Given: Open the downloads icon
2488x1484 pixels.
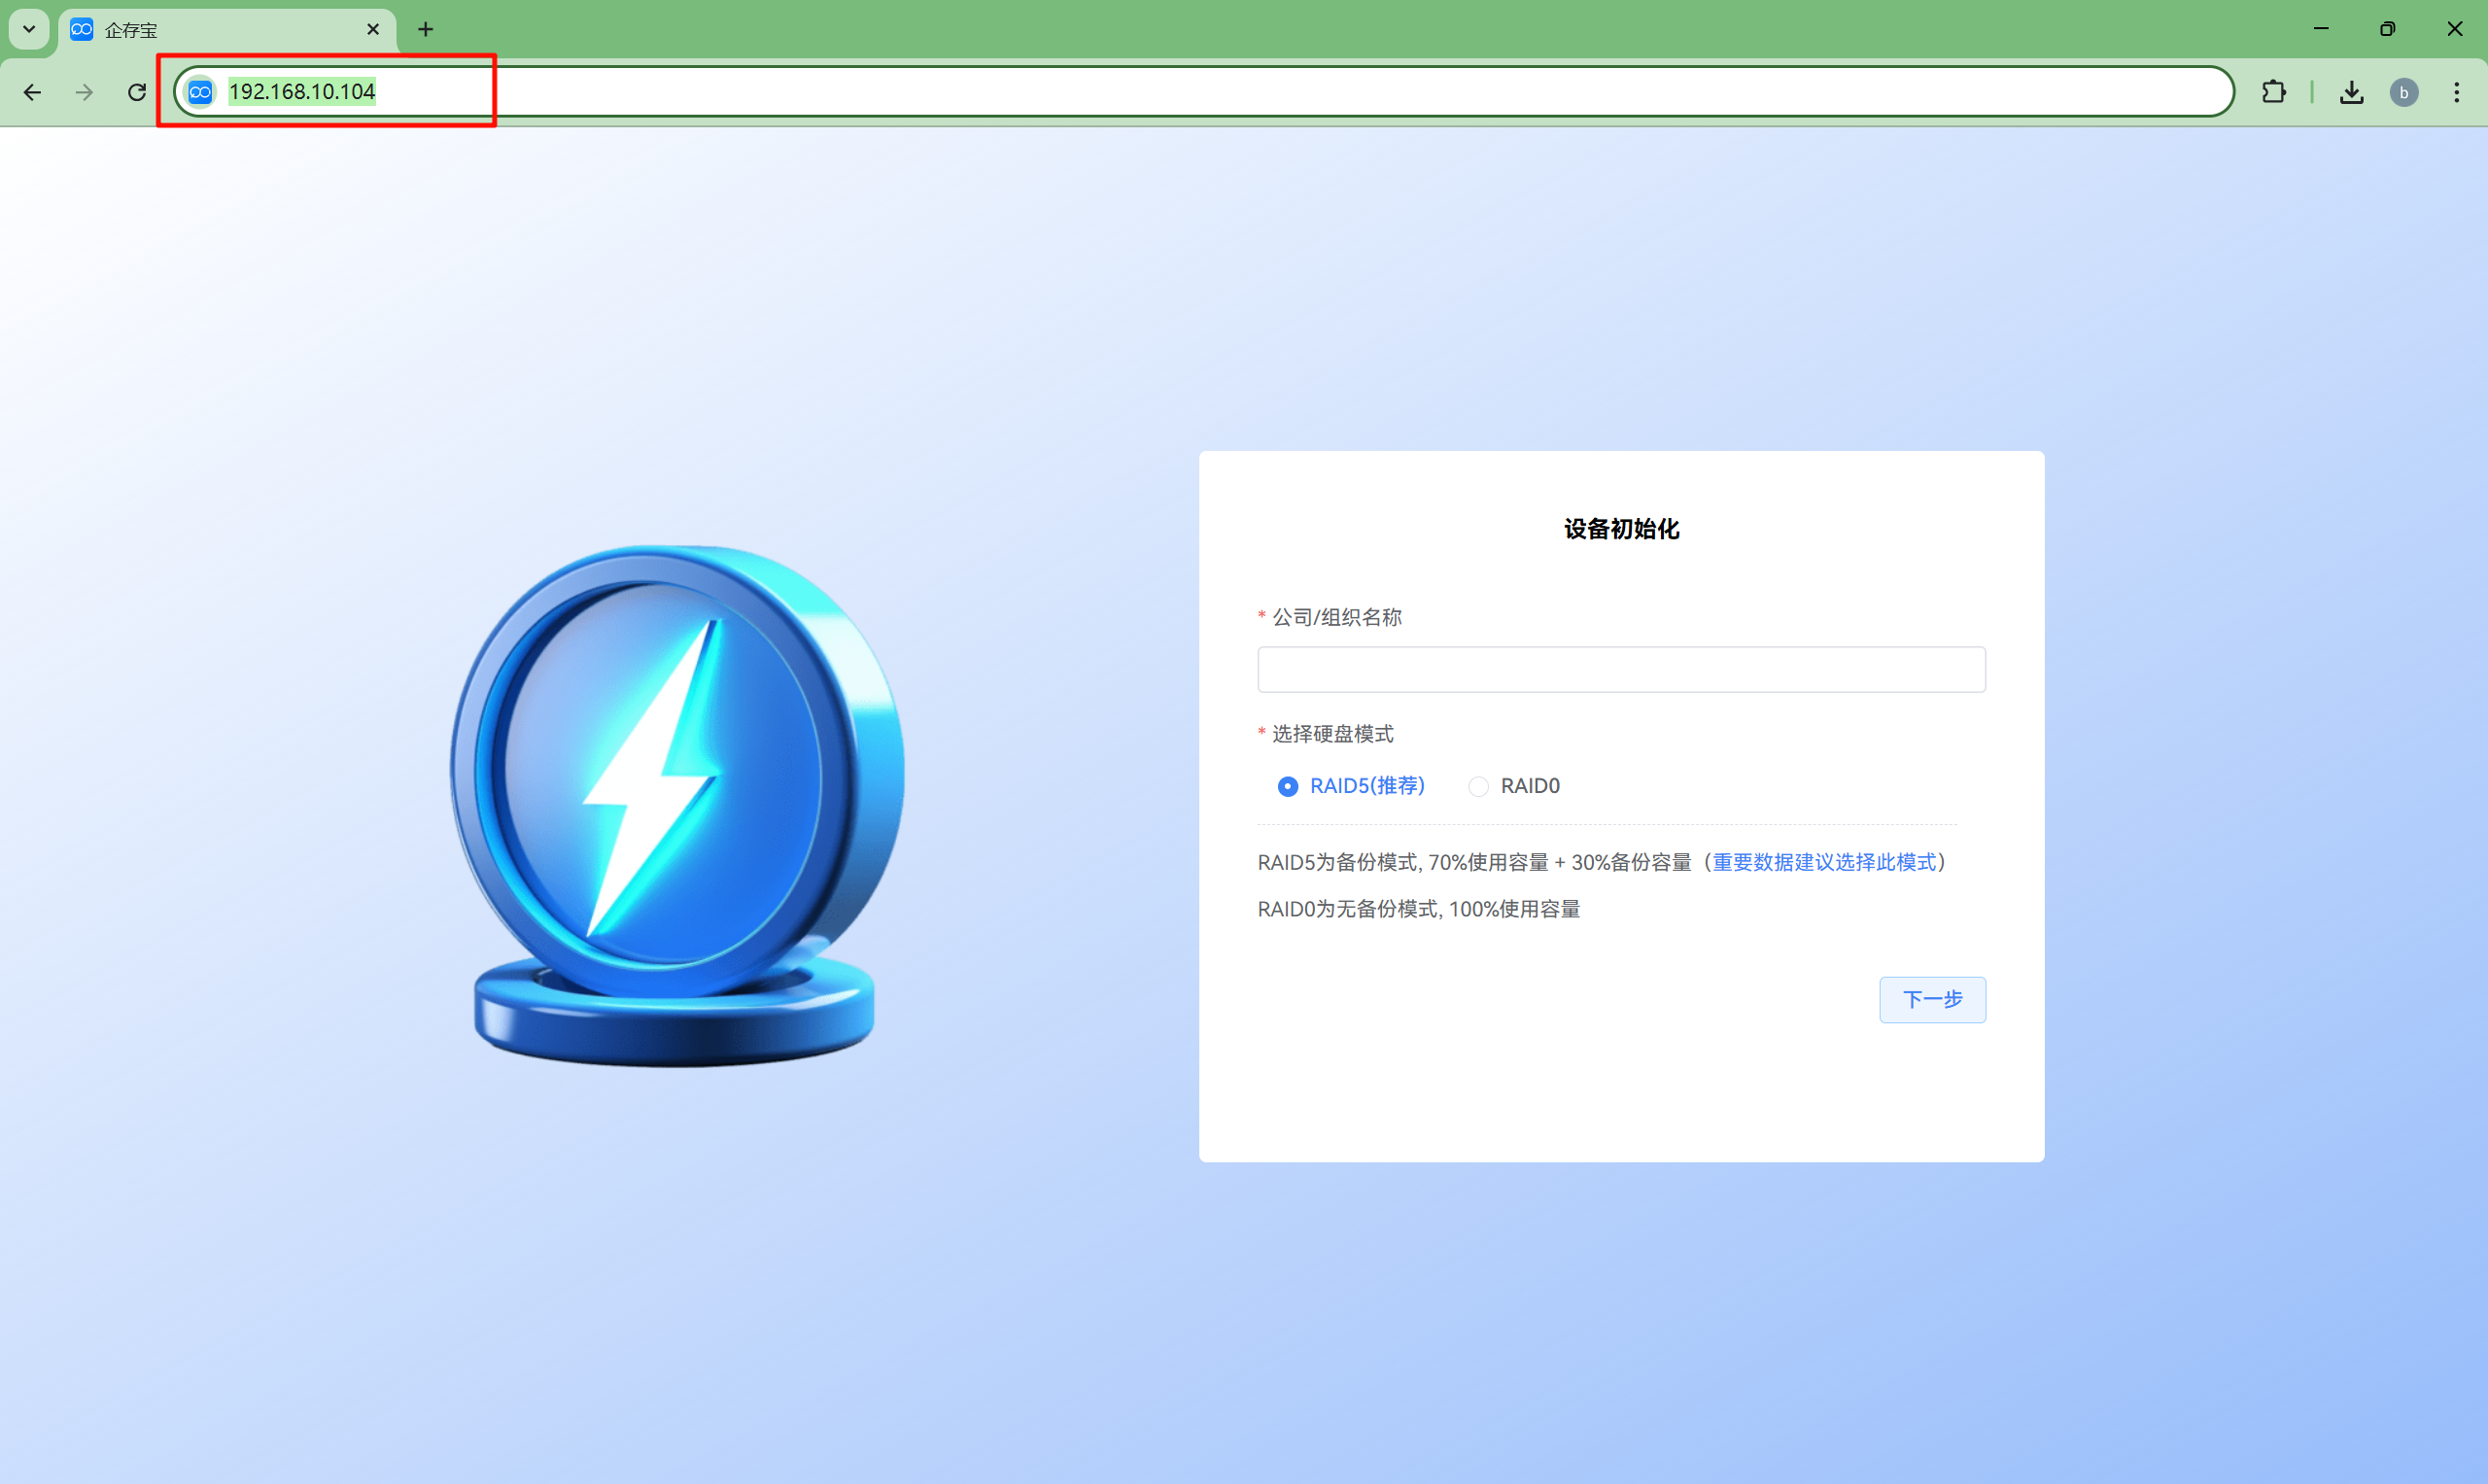Looking at the screenshot, I should pyautogui.click(x=2351, y=92).
